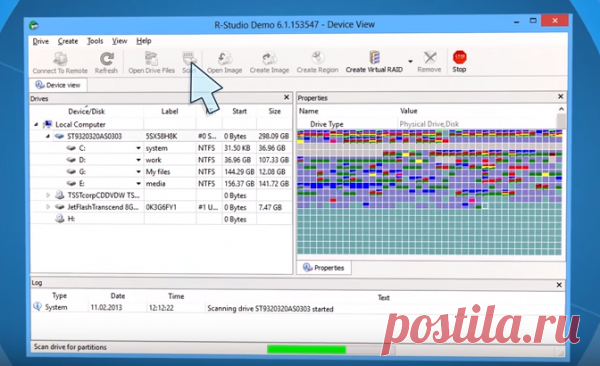Select the Properties tab below the scan map
600x366 pixels.
(324, 268)
